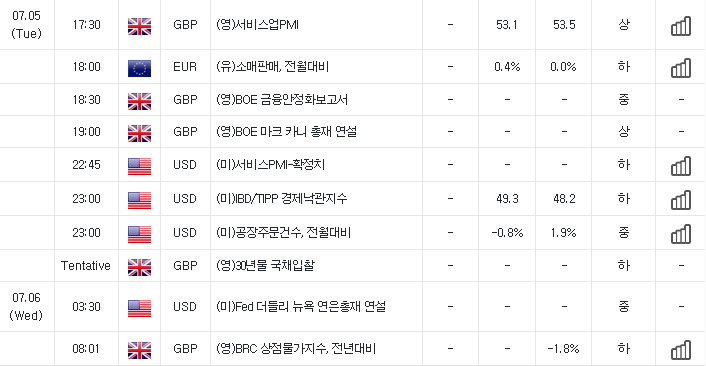706x366 pixels.
Task: Click US flag in 03:30 row
Action: coord(139,308)
